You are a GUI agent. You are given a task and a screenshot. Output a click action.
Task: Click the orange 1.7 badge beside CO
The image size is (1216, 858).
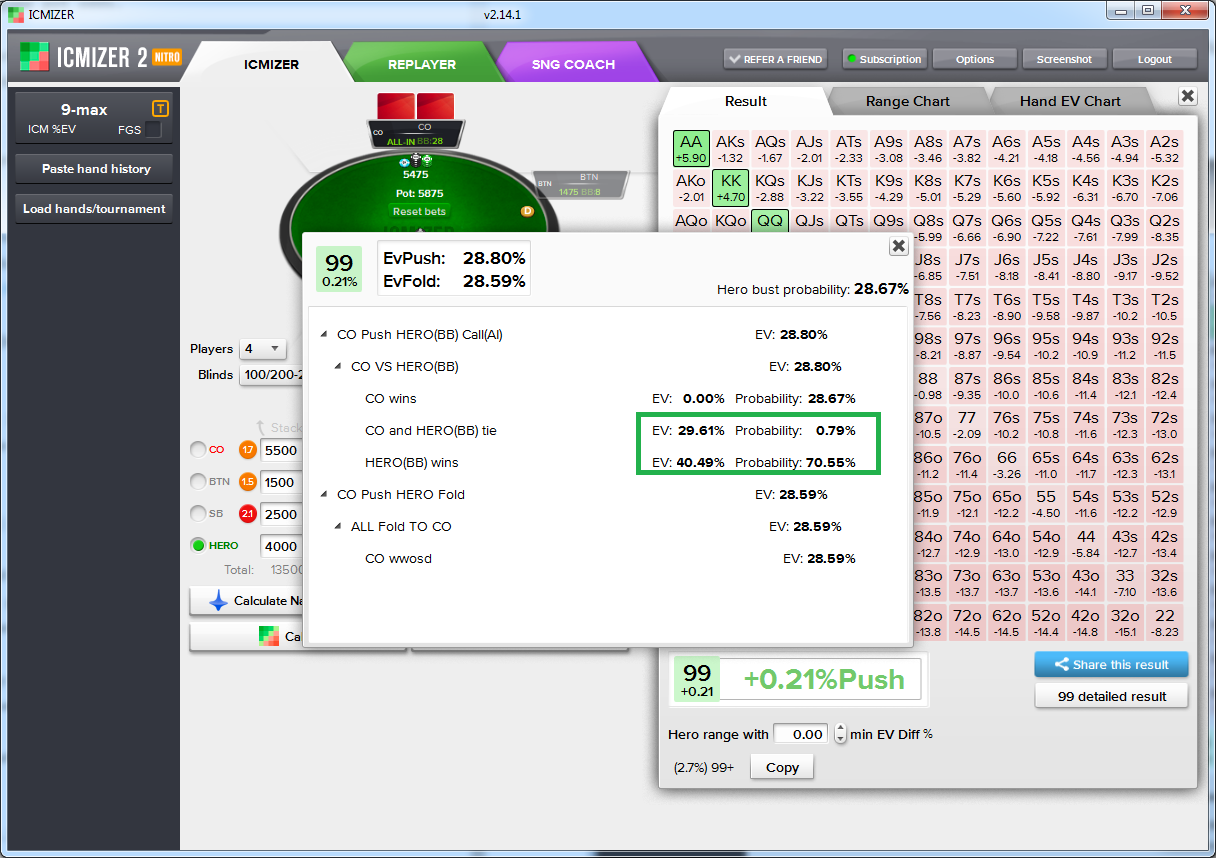[248, 450]
